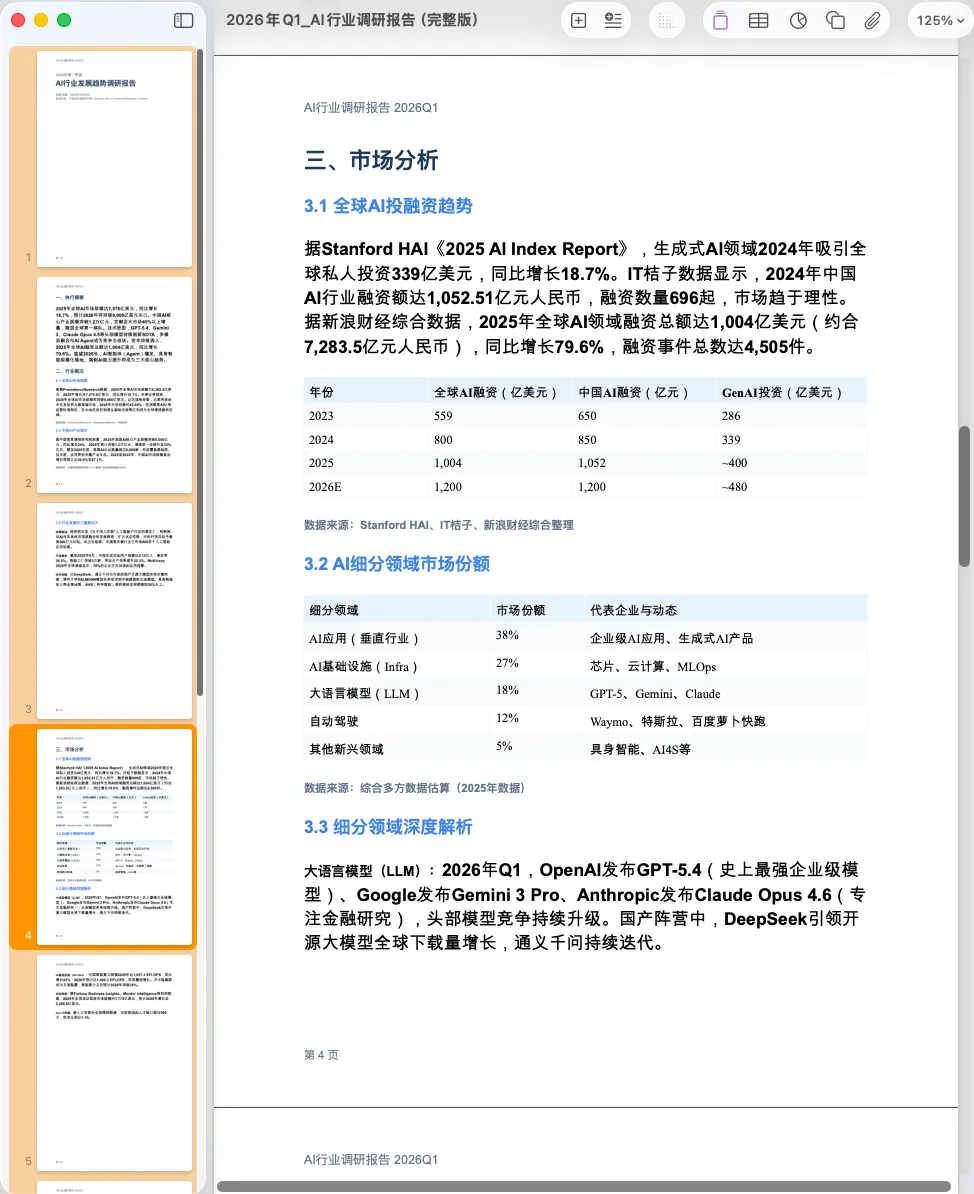Viewport: 974px width, 1194px height.
Task: Click the 其他新兴领域 row label
Action: point(346,749)
